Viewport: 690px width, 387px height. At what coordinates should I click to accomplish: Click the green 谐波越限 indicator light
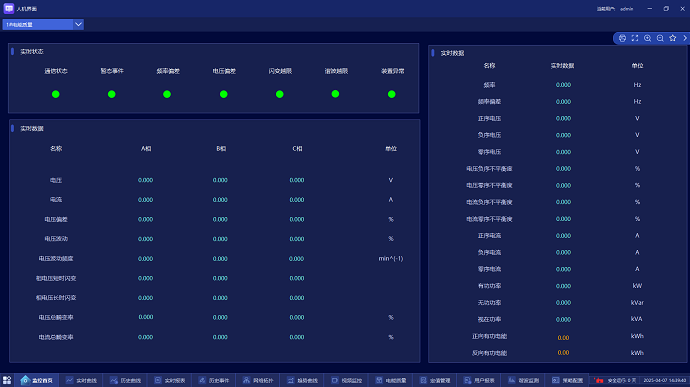point(335,94)
